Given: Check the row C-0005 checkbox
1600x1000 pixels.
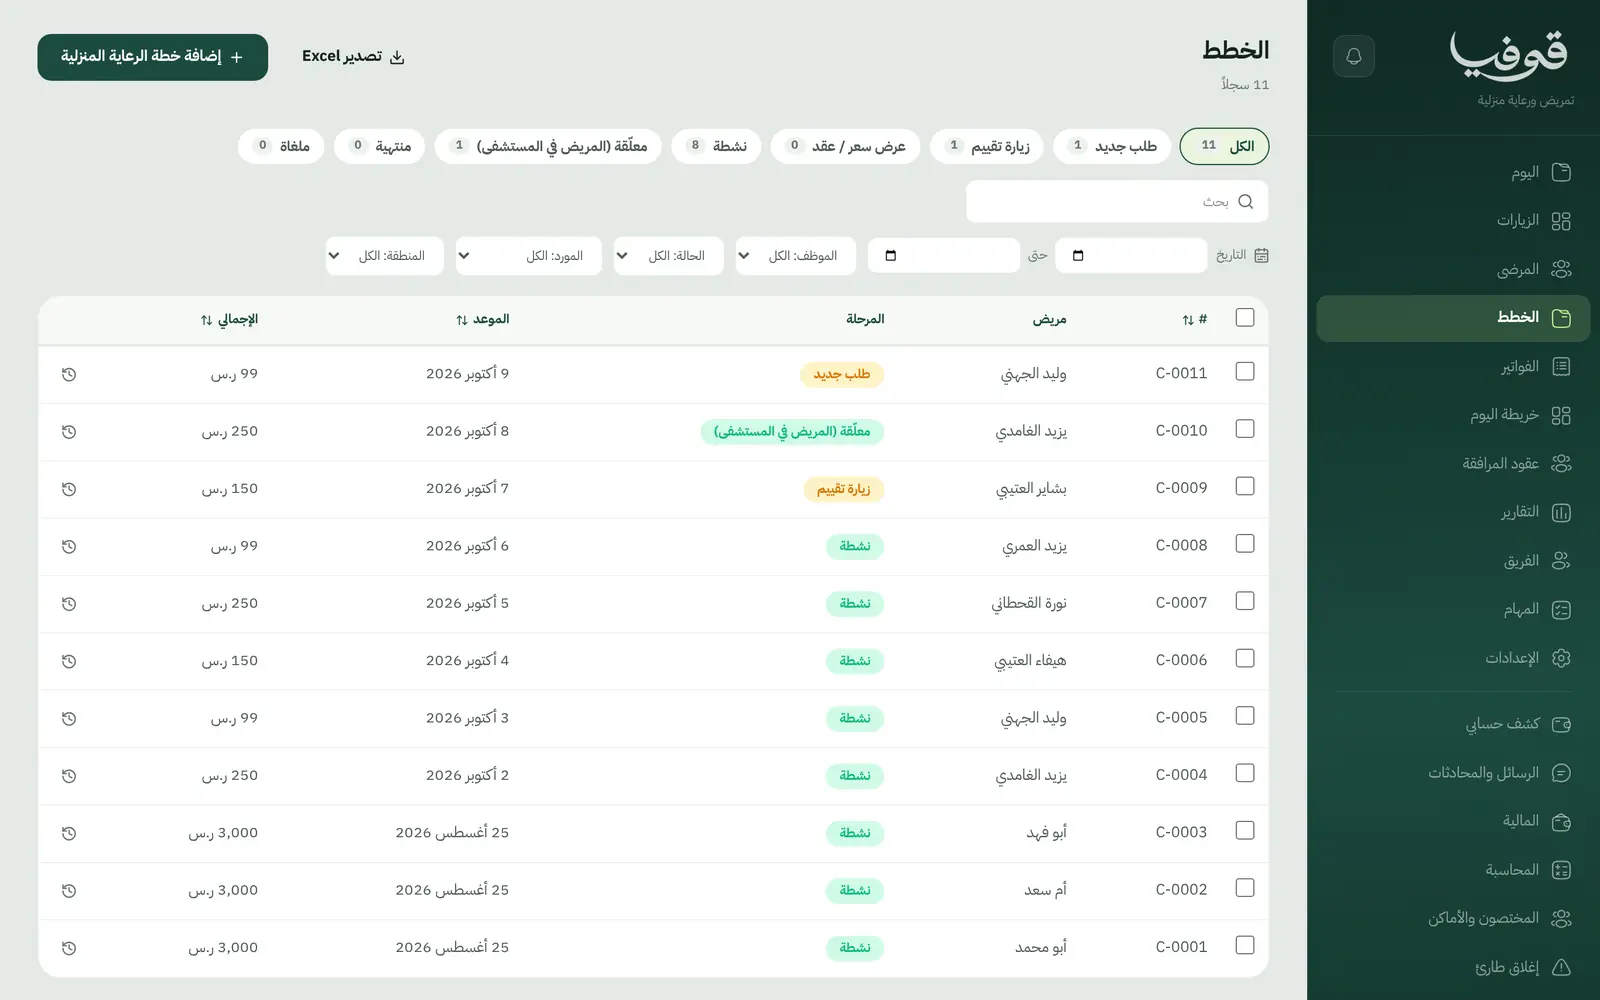Looking at the screenshot, I should [1245, 715].
